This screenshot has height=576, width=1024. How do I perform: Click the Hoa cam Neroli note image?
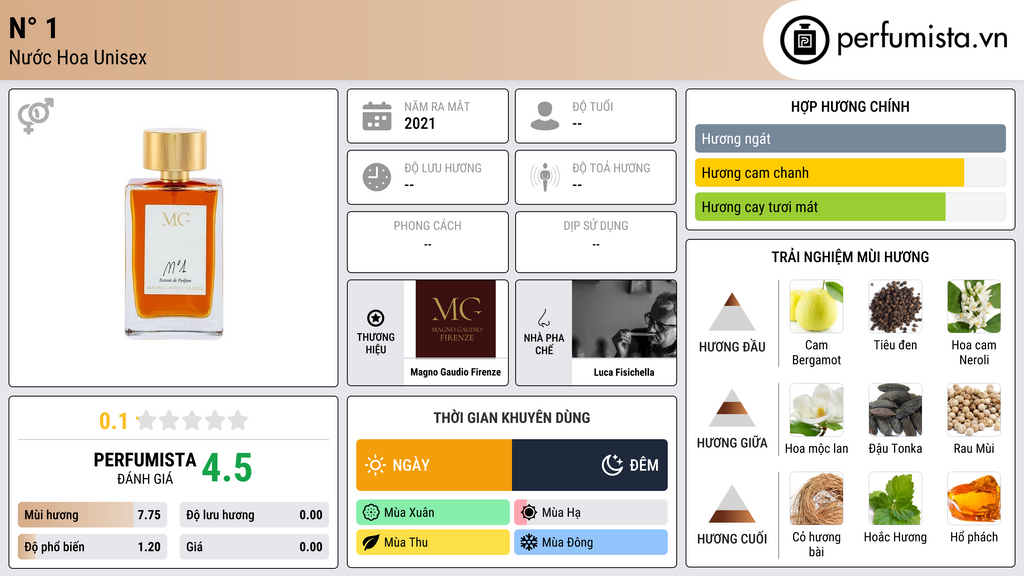click(x=974, y=306)
